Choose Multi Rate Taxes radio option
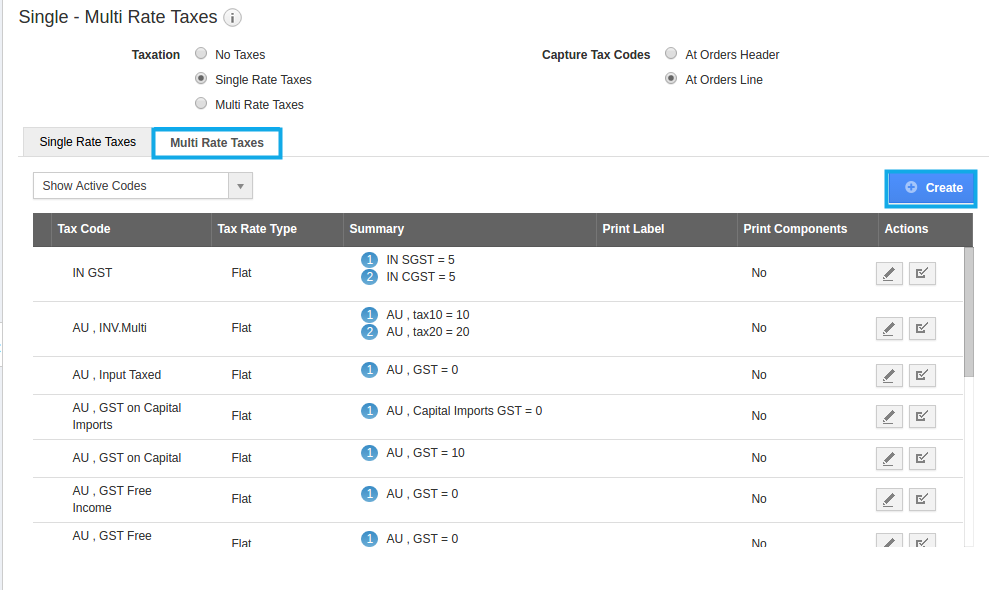996x590 pixels. coord(201,104)
